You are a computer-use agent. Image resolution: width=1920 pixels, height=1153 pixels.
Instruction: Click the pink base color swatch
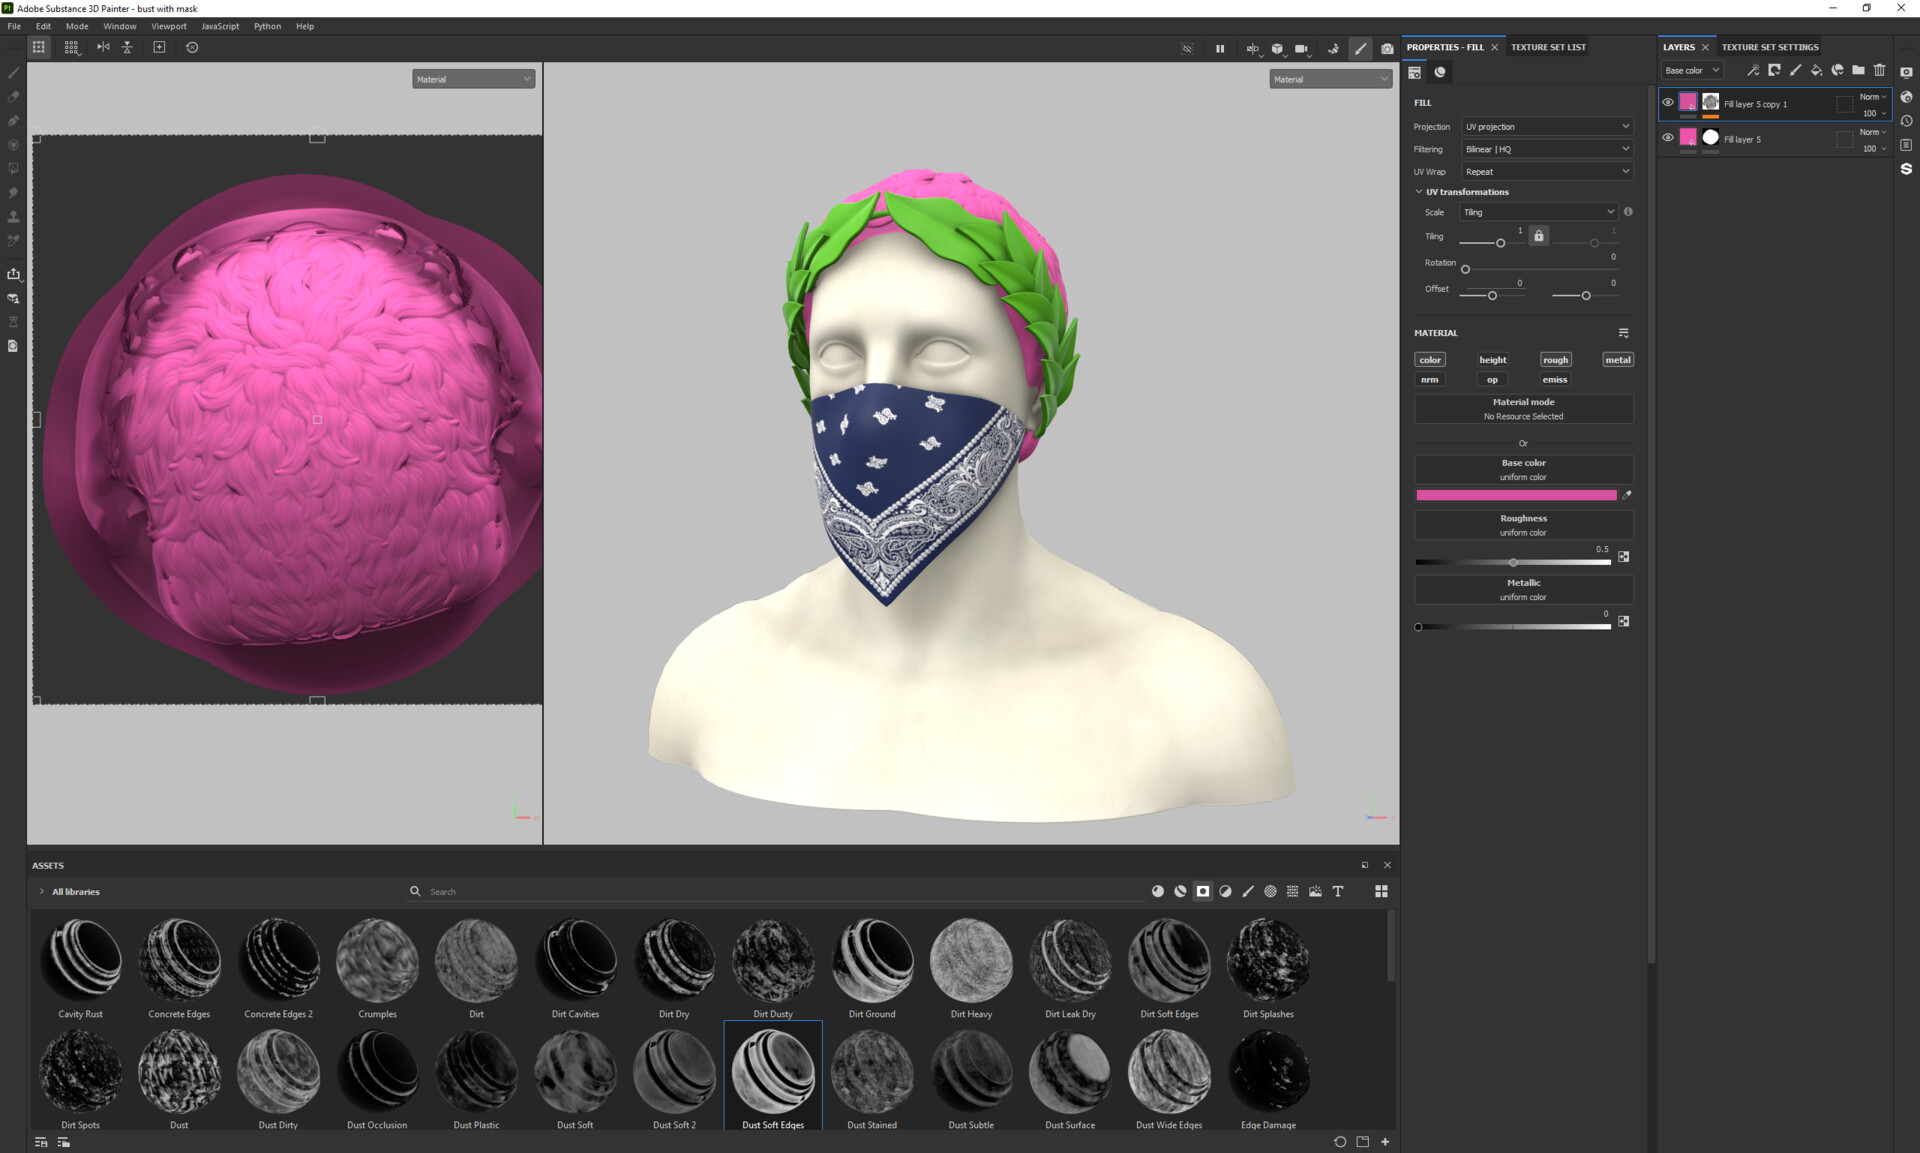[1515, 495]
